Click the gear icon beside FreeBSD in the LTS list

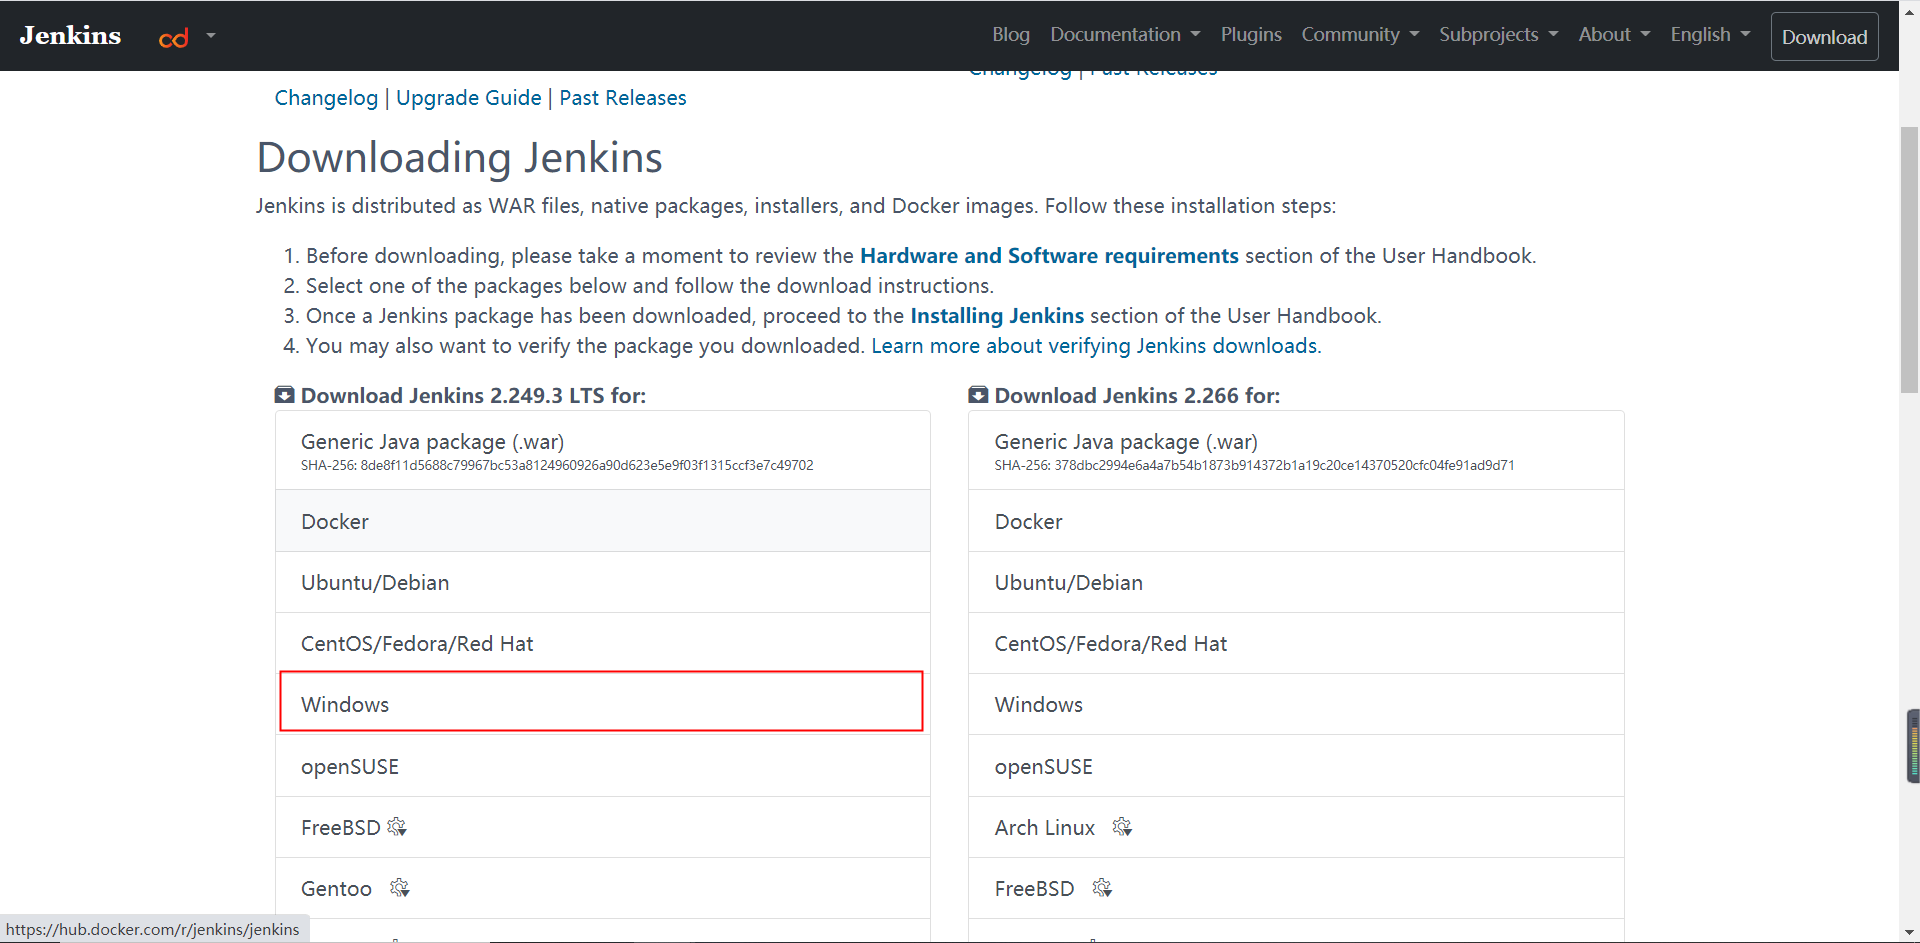point(397,827)
